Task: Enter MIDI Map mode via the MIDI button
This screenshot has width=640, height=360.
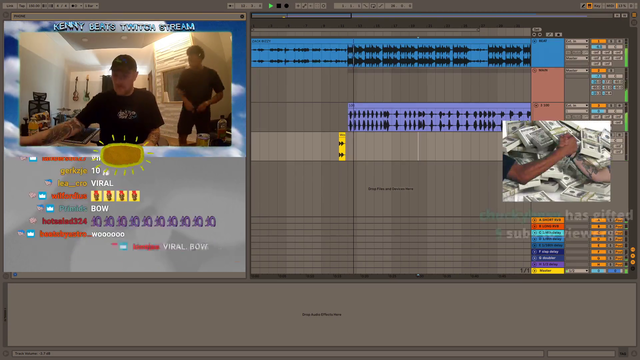Action: coord(610,6)
